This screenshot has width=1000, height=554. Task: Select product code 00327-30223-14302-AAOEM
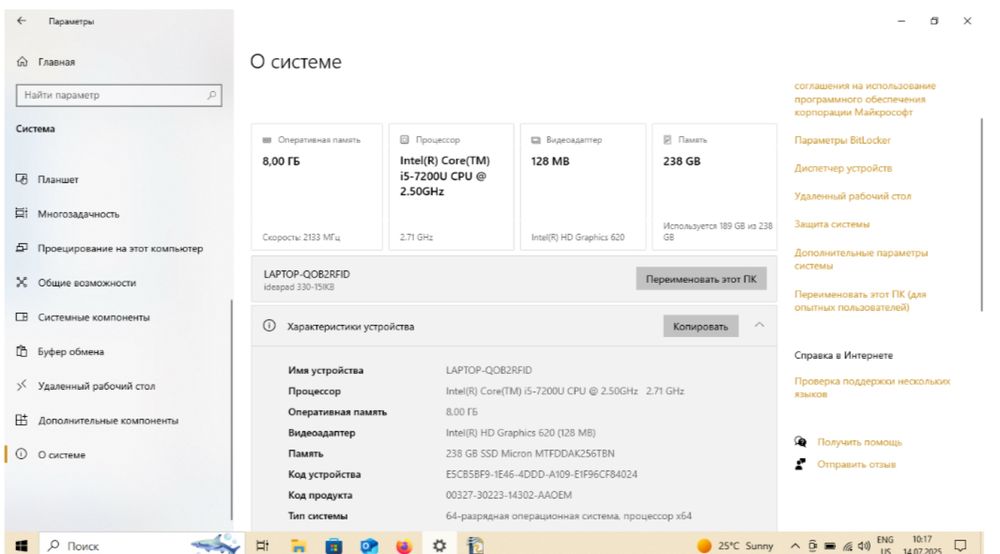(x=508, y=495)
